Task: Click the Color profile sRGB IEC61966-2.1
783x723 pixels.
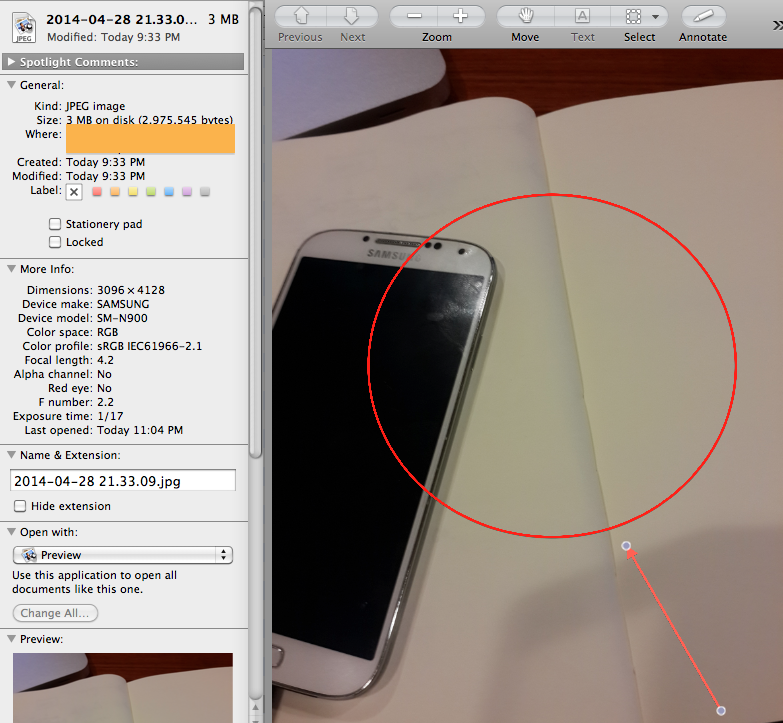Action: coord(149,346)
